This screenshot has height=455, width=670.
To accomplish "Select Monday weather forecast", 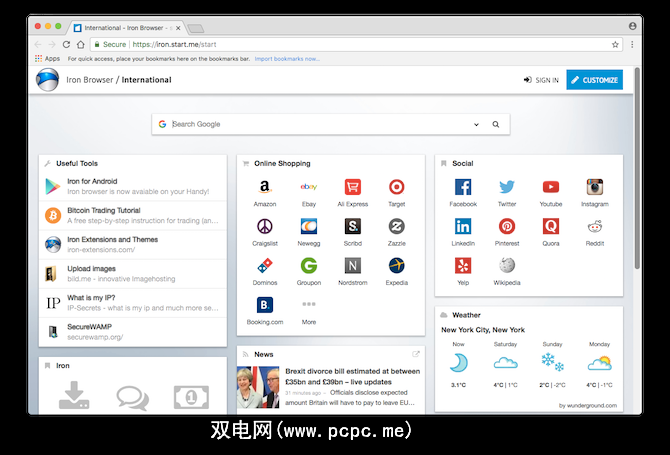I will pos(599,364).
